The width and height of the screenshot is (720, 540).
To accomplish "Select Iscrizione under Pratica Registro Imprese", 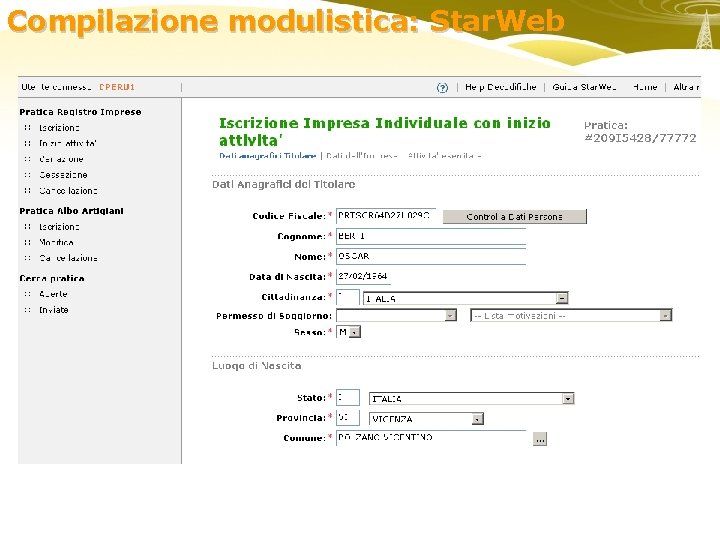I will pos(59,128).
